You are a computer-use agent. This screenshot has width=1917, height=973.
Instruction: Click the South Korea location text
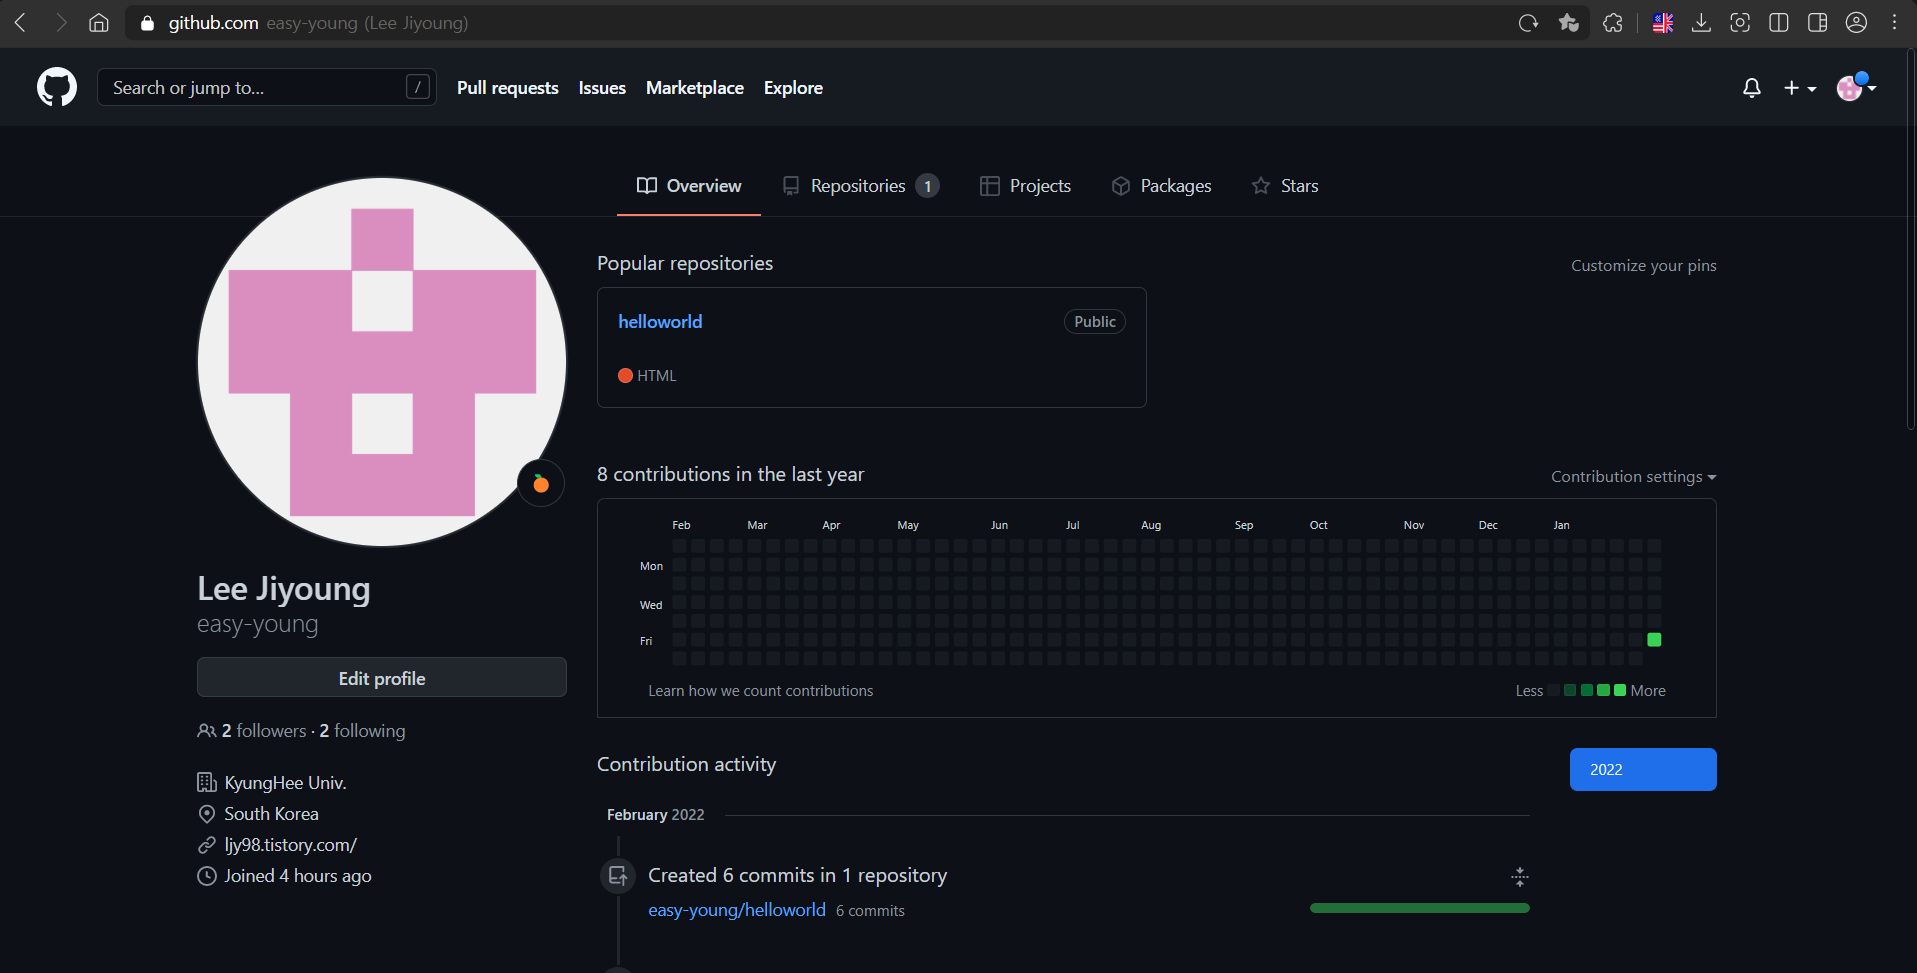[271, 814]
